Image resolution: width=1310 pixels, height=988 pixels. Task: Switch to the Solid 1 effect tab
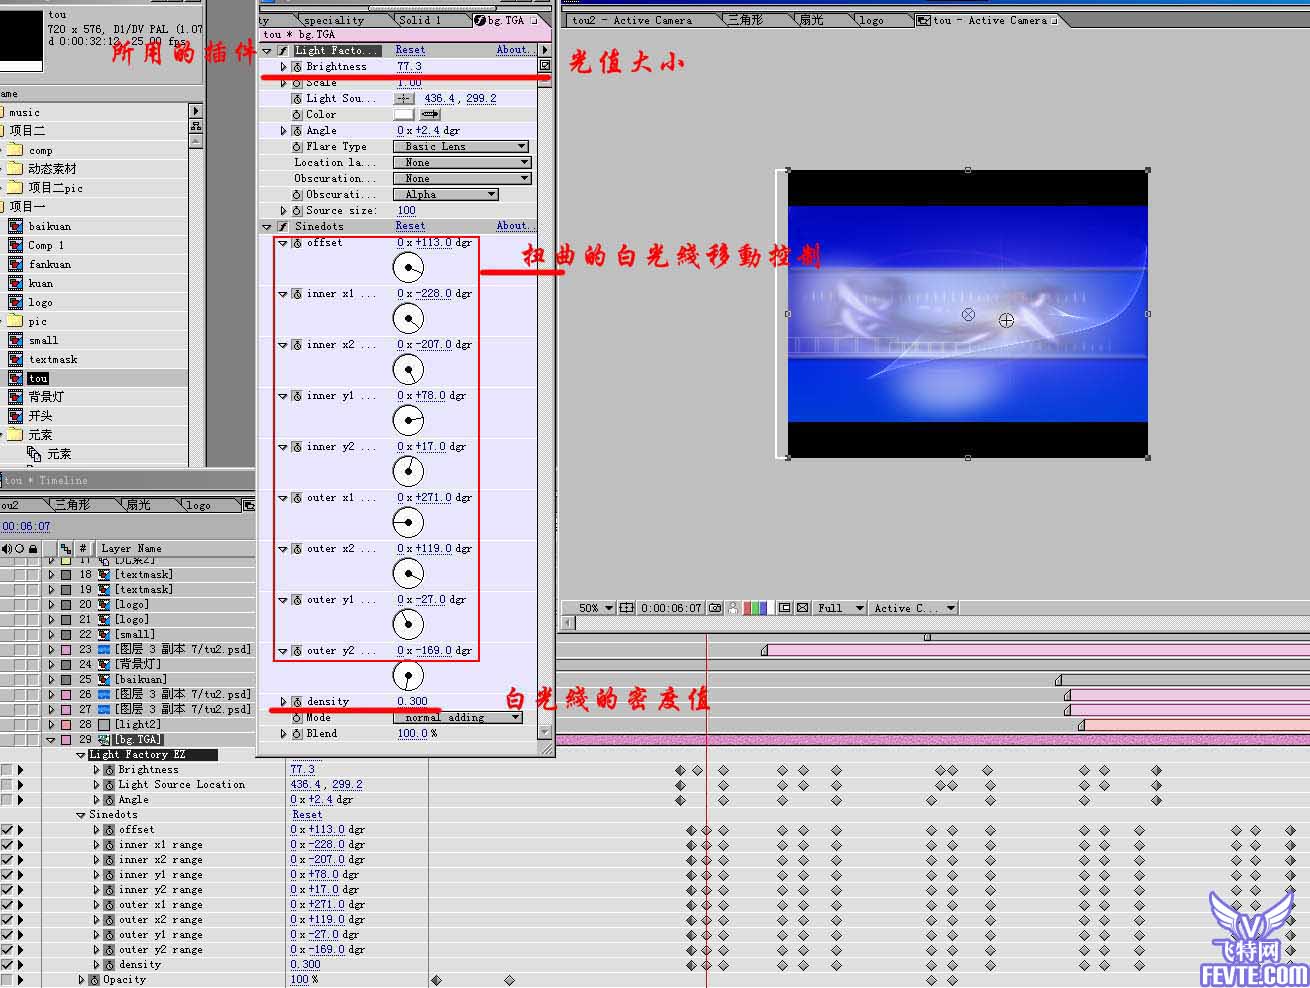420,20
